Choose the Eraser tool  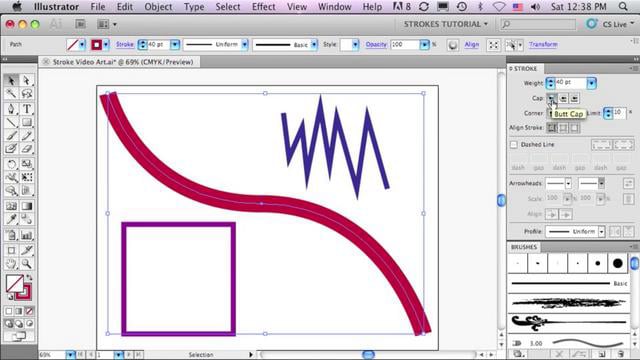coord(27,149)
